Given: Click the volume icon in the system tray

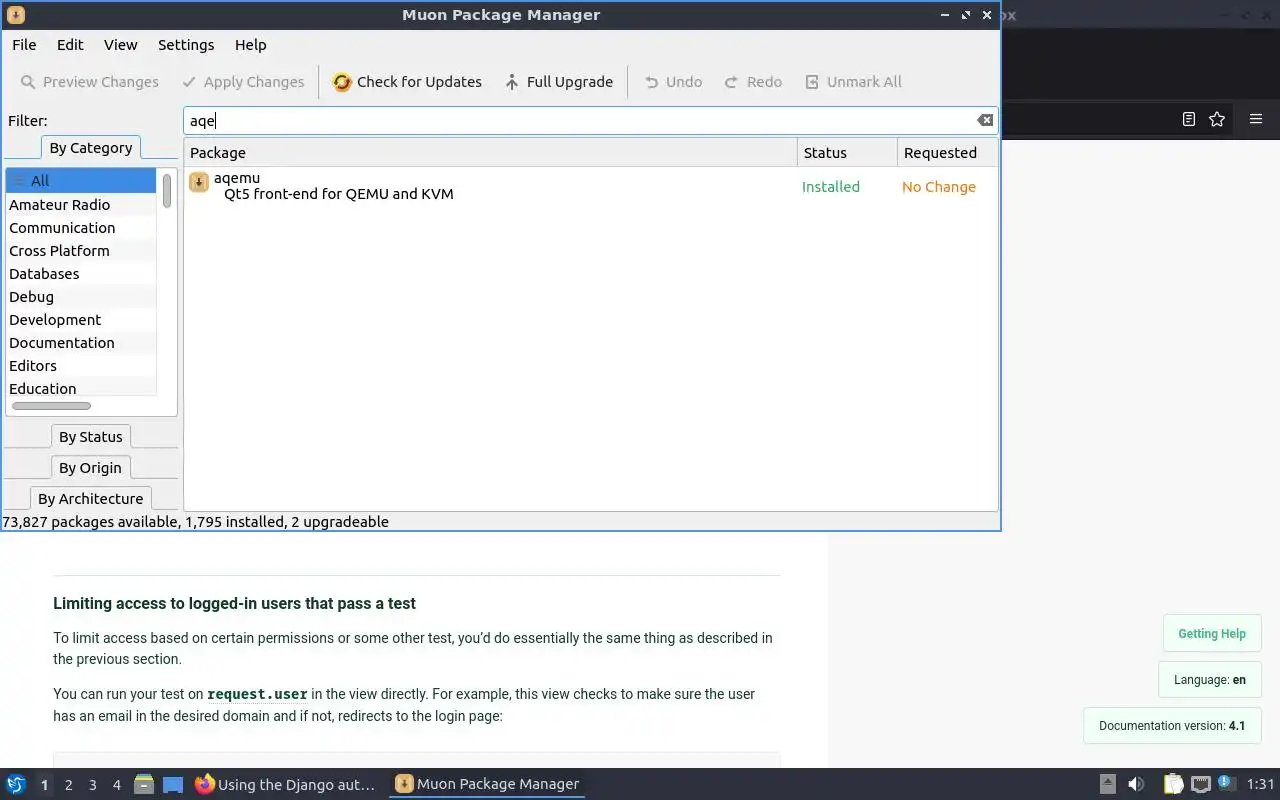Looking at the screenshot, I should 1136,784.
